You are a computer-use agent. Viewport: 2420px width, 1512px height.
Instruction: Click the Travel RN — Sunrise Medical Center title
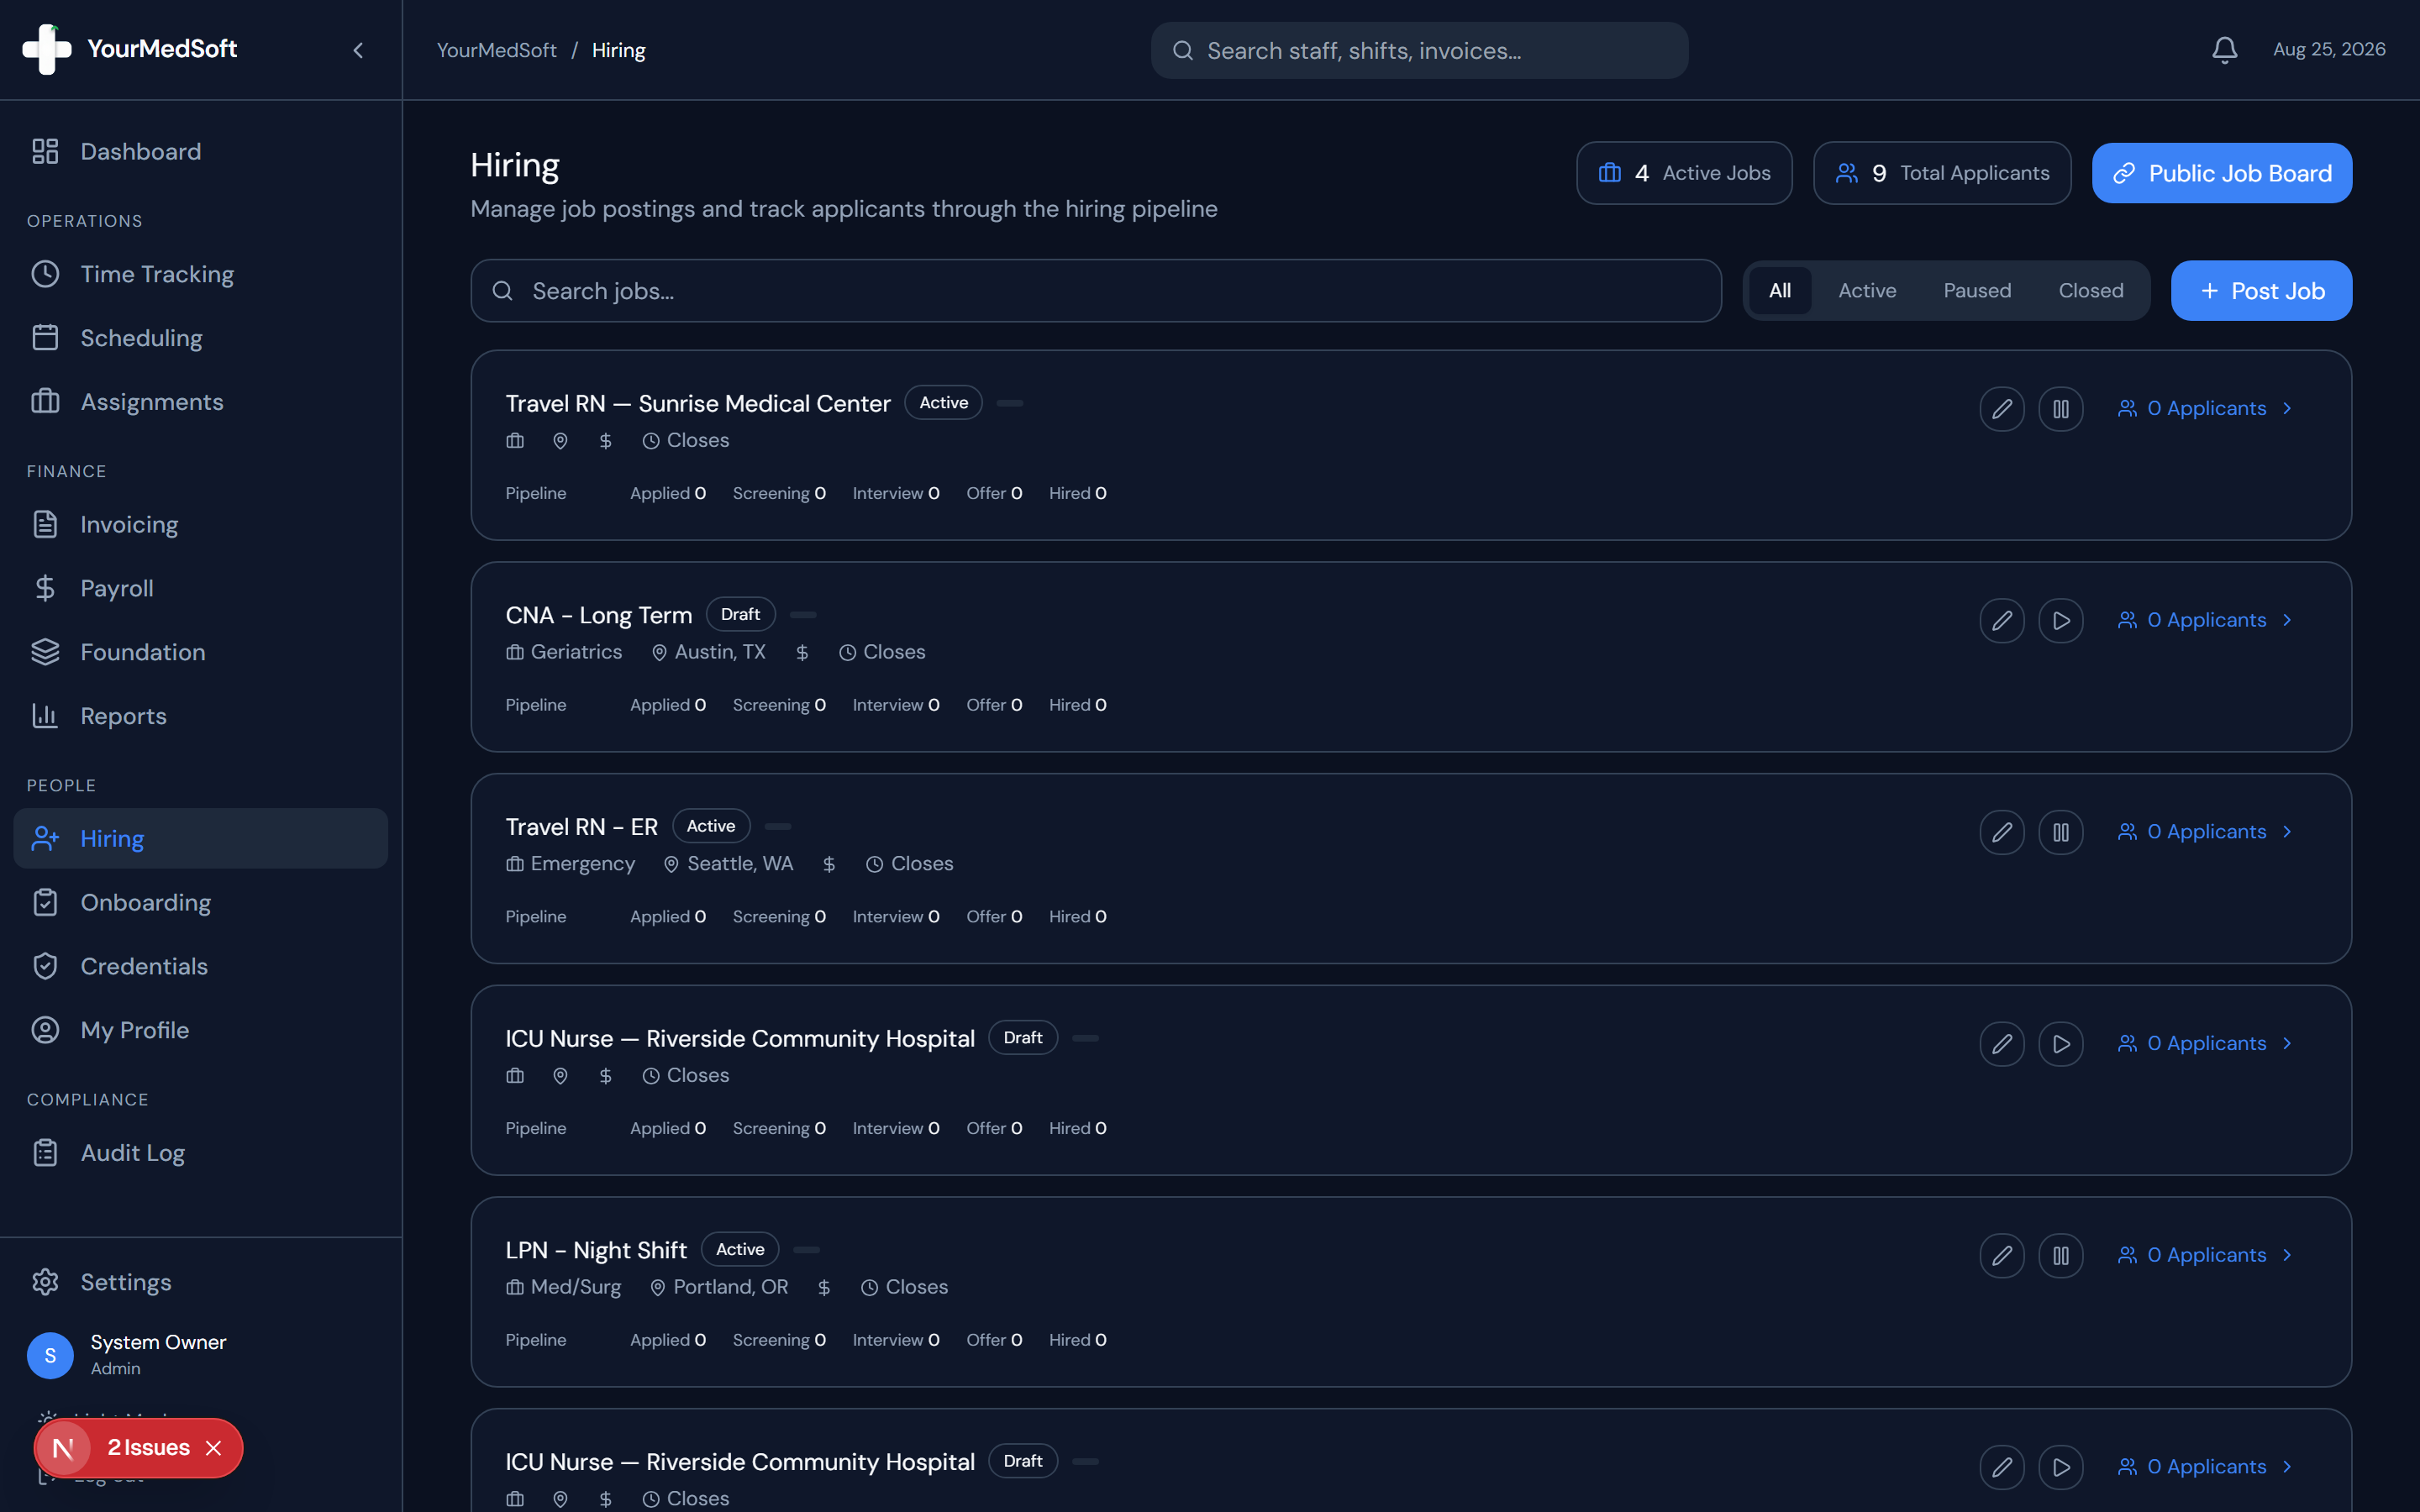pos(698,403)
